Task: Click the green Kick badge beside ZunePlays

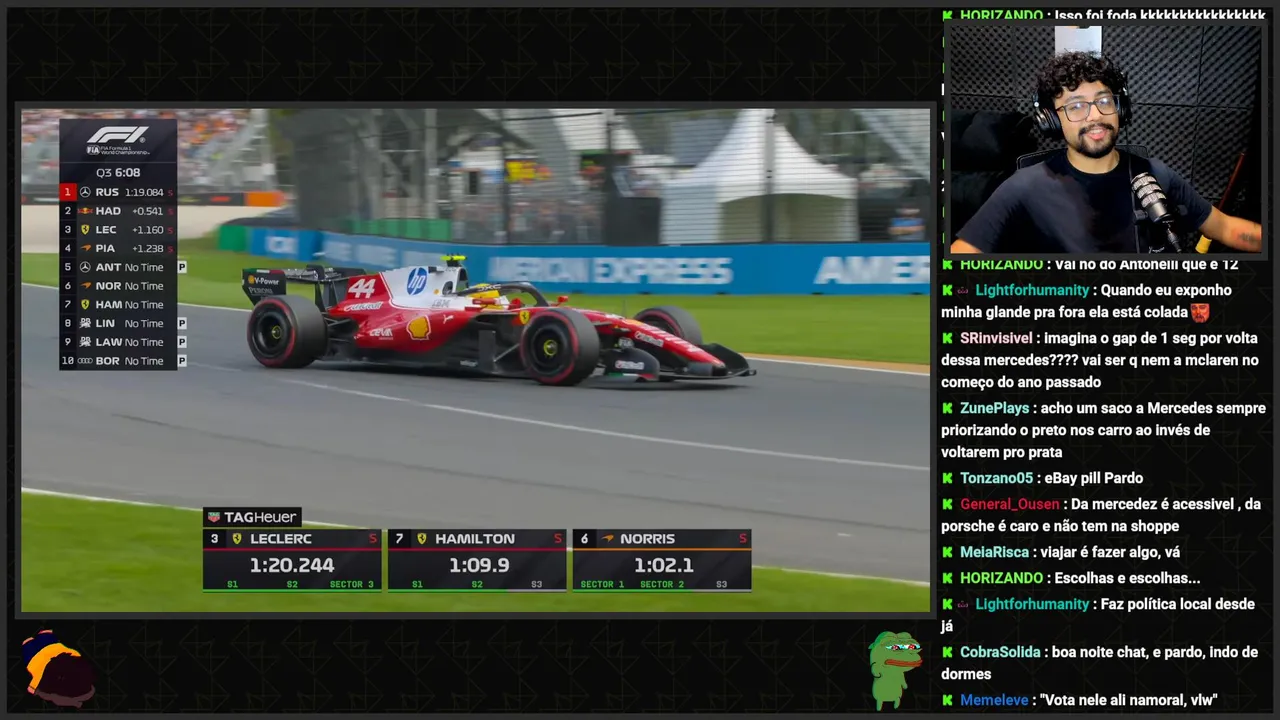Action: pyautogui.click(x=947, y=408)
